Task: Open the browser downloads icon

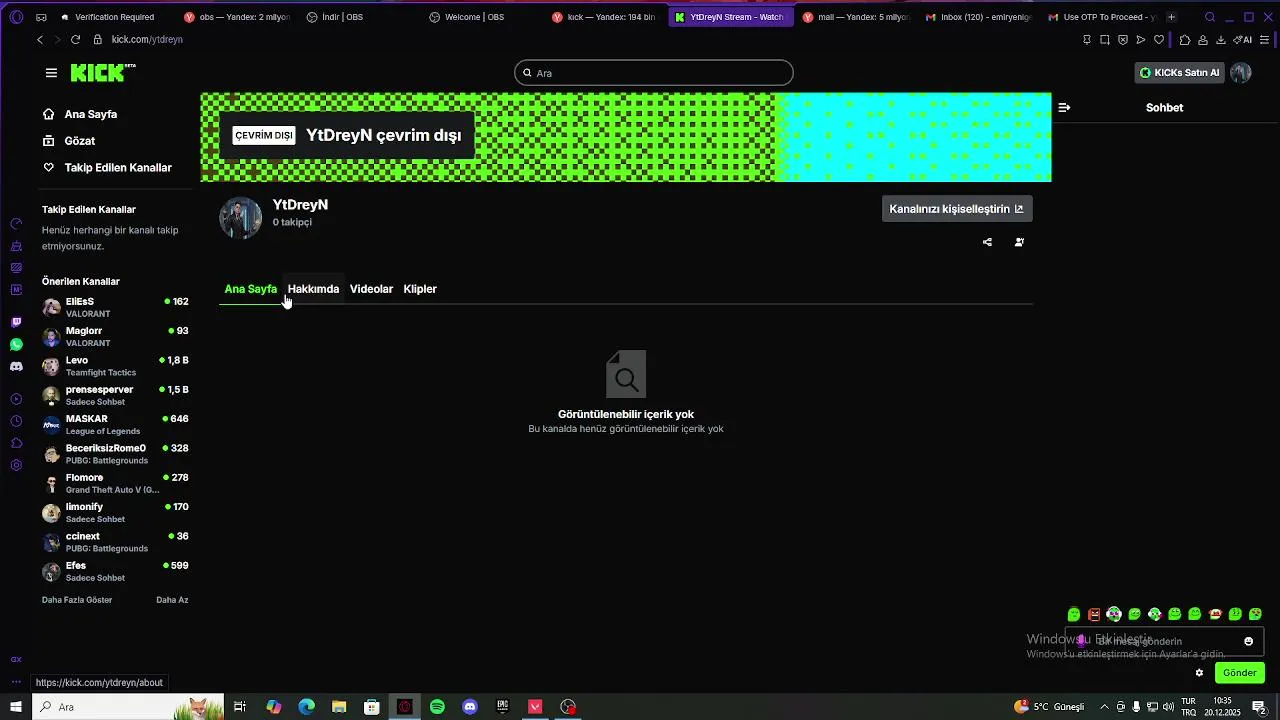Action: (1221, 40)
